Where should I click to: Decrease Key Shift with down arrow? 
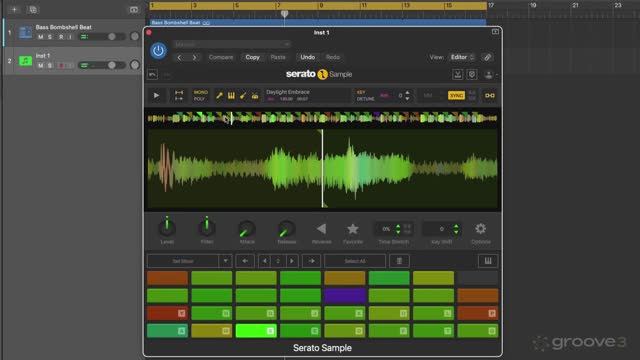coord(456,232)
